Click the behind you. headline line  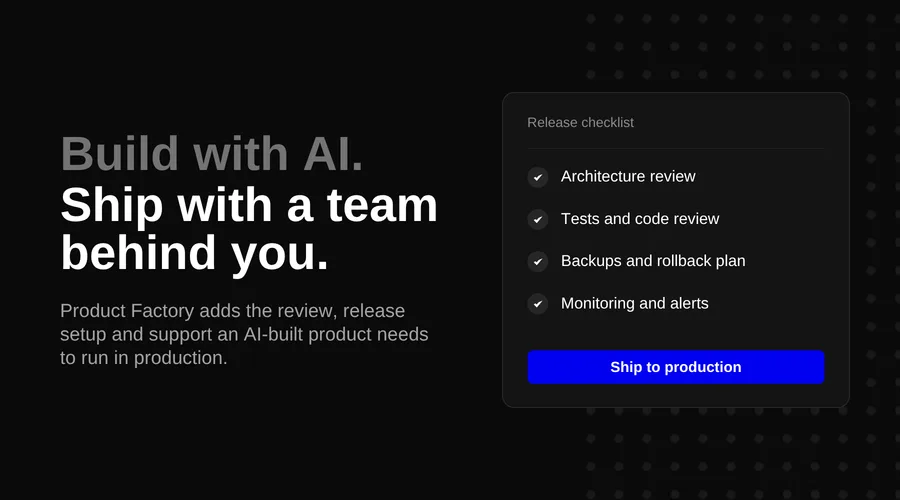pyautogui.click(x=195, y=253)
